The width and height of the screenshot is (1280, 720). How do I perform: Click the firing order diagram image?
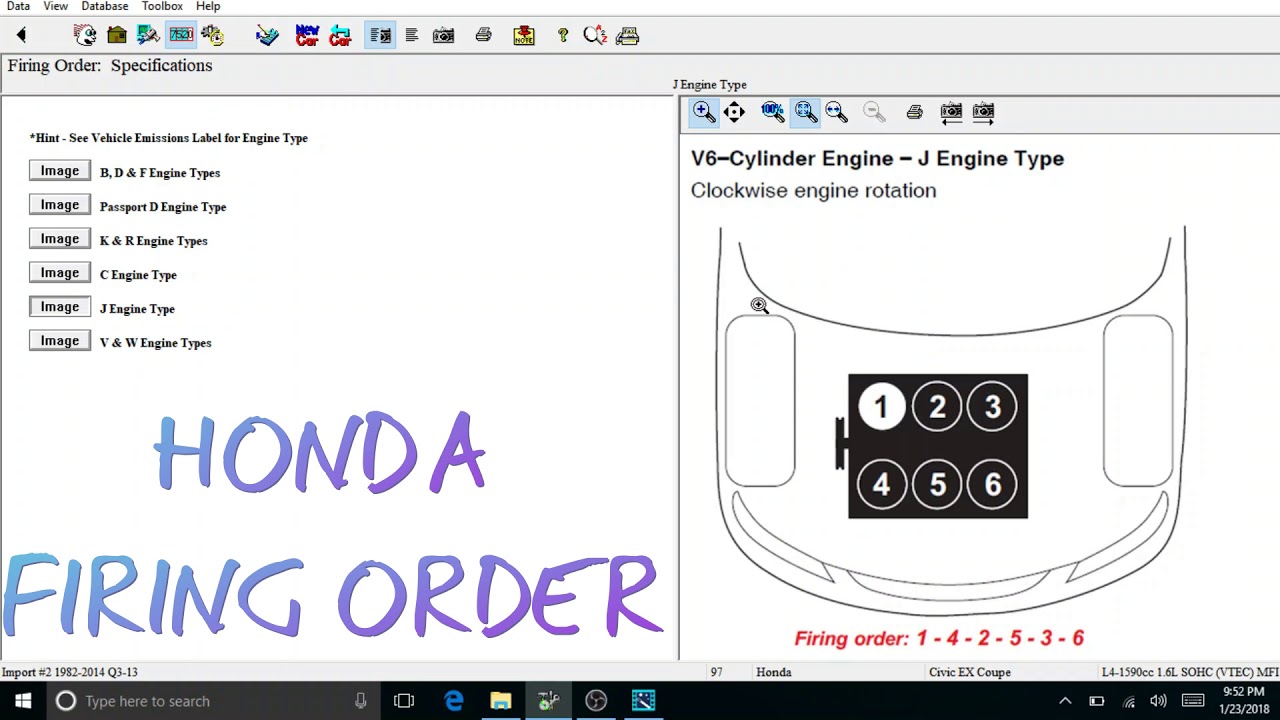952,420
